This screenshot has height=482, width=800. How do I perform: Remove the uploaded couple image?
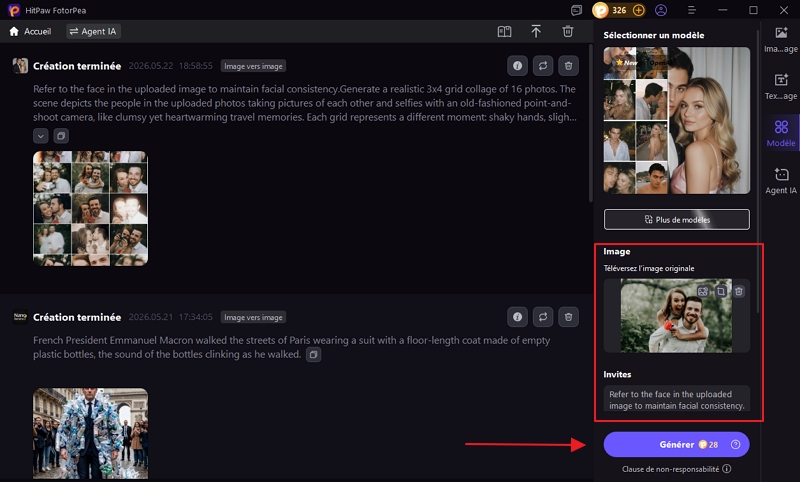click(739, 292)
